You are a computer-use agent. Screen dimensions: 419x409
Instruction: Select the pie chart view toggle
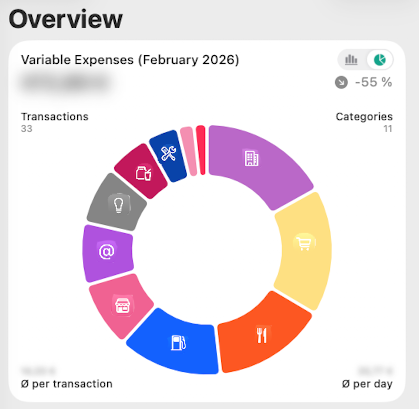(380, 60)
